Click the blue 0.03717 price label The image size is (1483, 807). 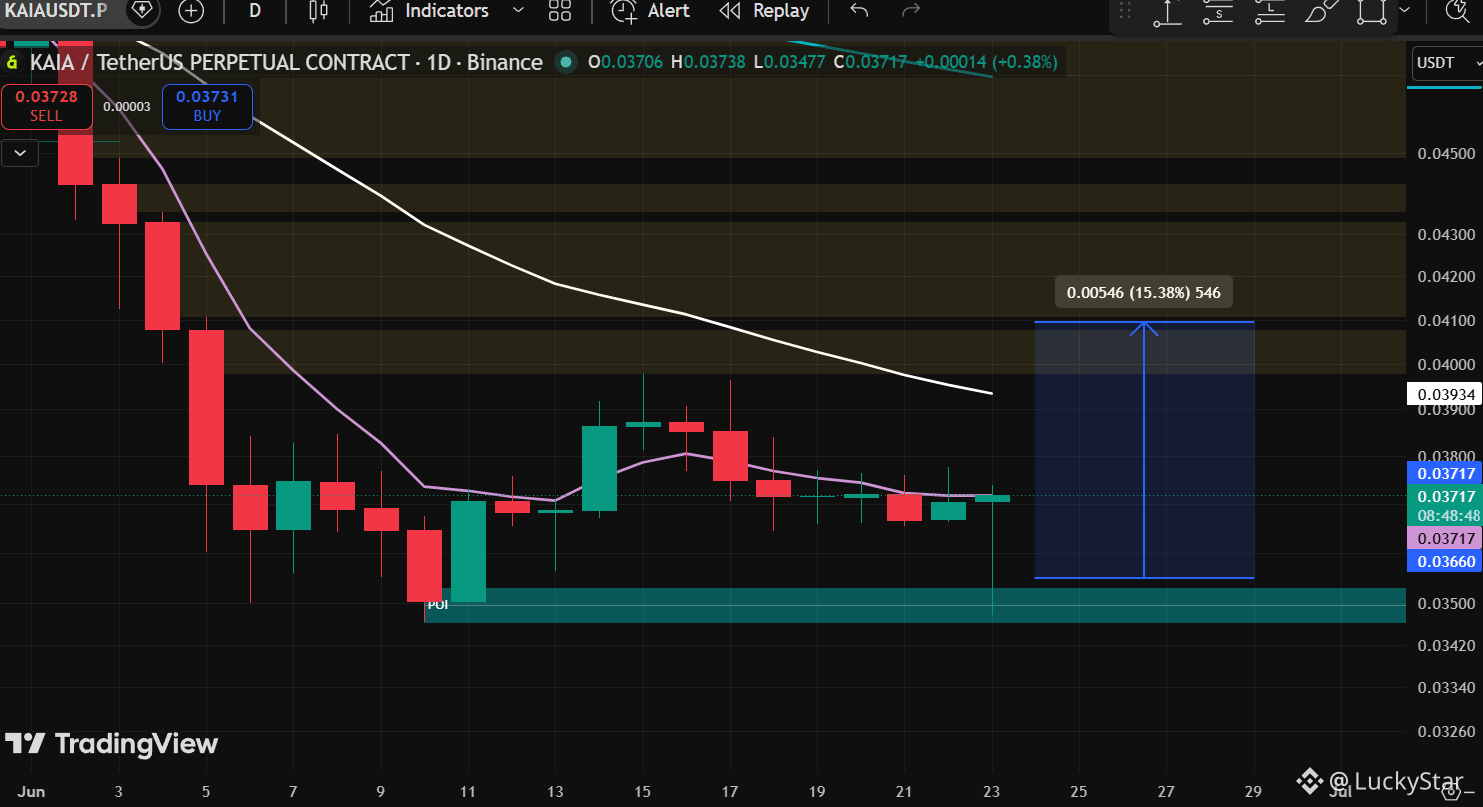click(x=1444, y=473)
